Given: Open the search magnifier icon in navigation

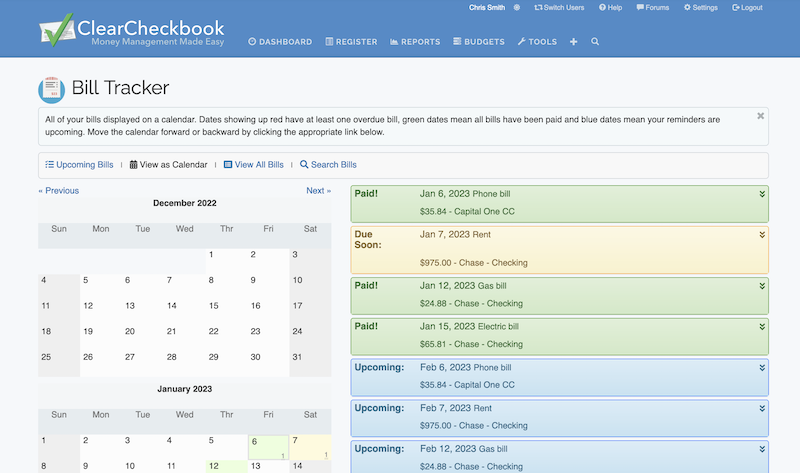Looking at the screenshot, I should (595, 42).
